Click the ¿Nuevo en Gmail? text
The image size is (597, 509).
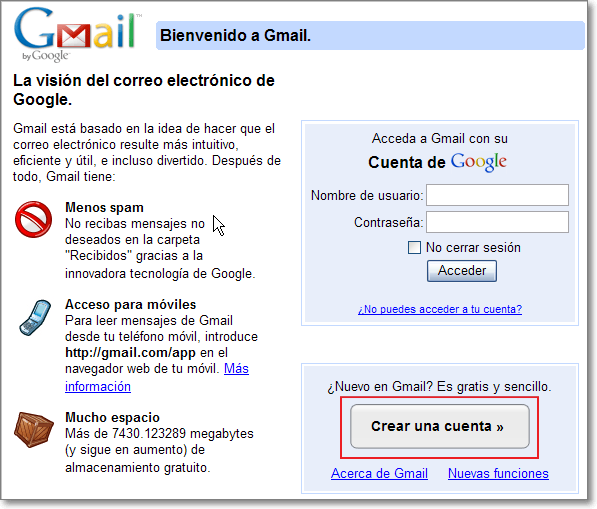pyautogui.click(x=380, y=387)
